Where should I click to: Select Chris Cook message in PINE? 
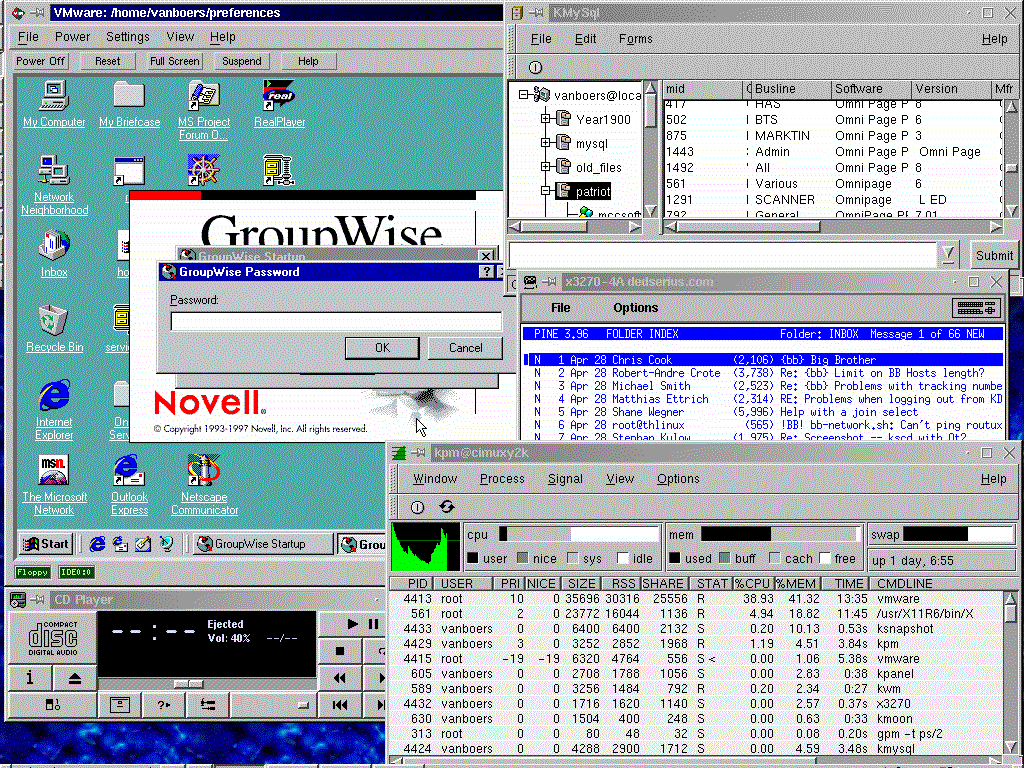[763, 360]
